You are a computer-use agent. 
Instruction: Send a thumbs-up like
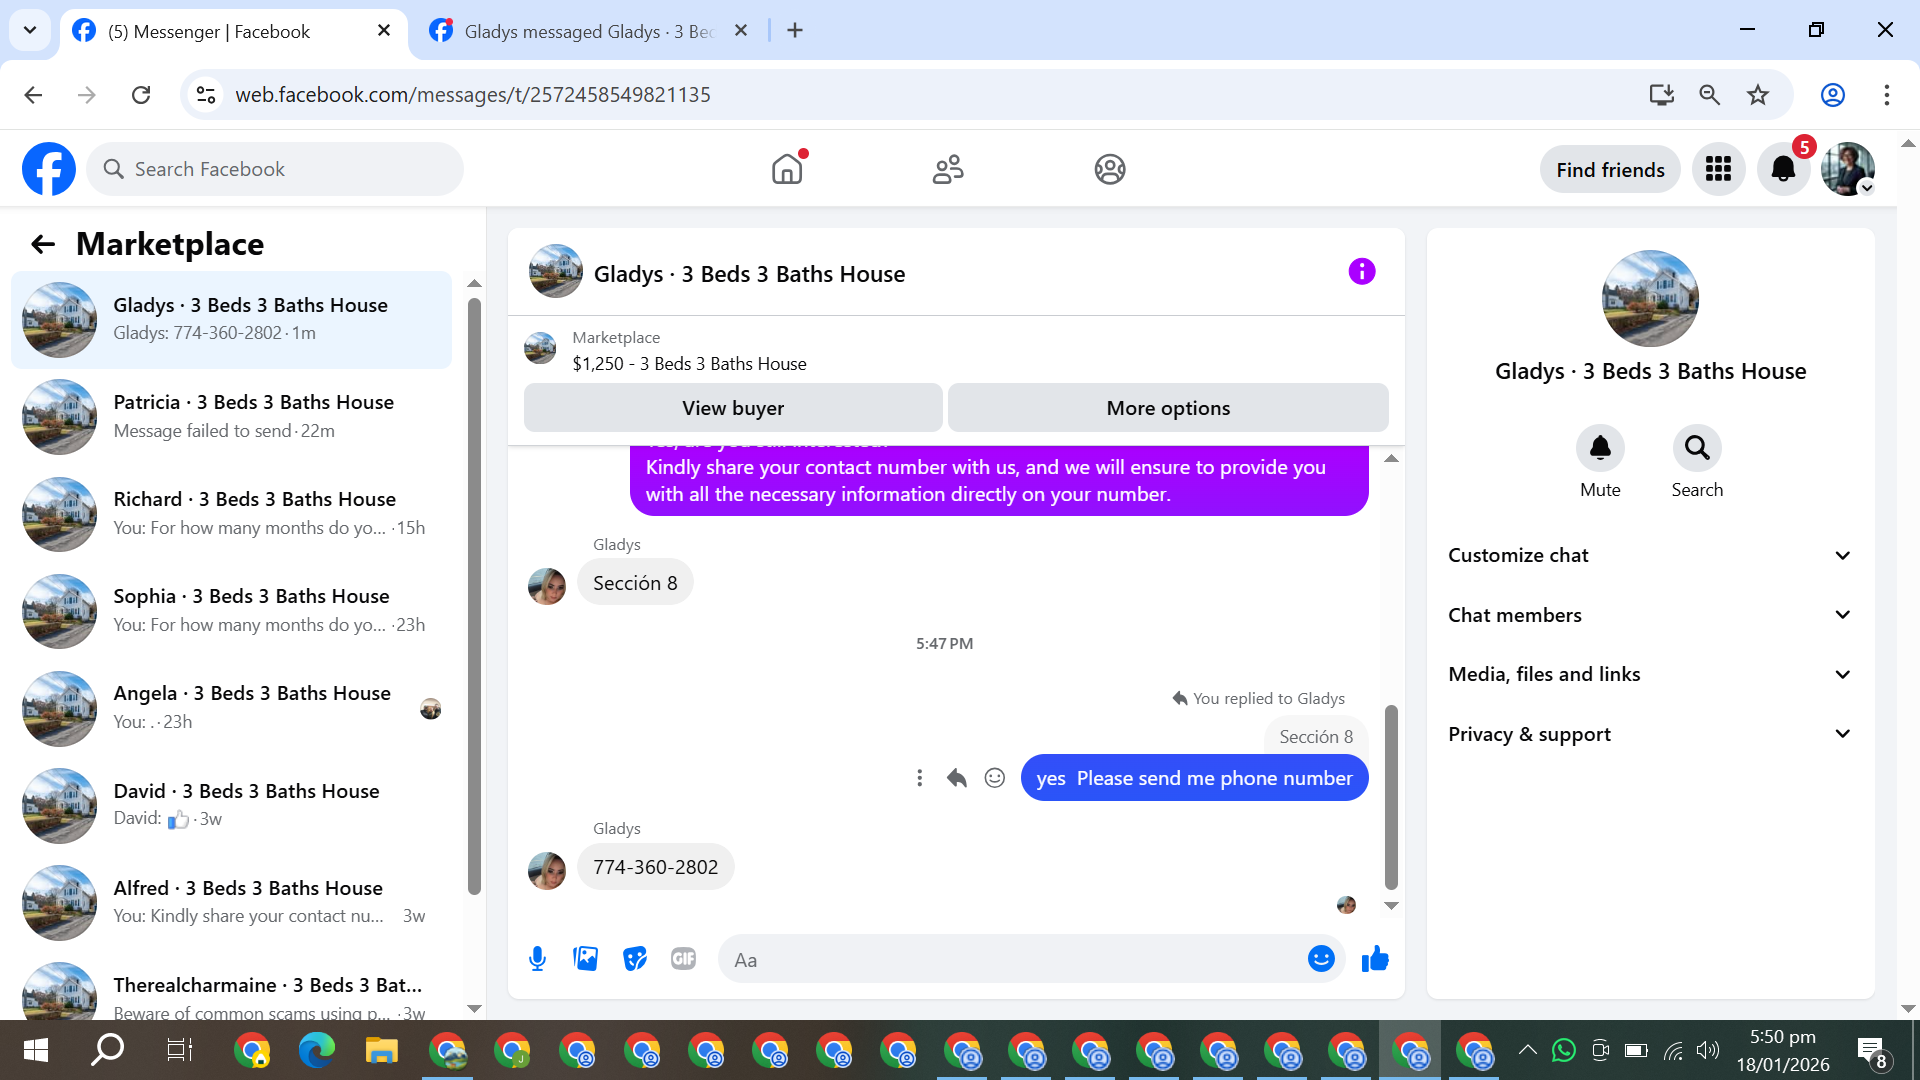1375,959
